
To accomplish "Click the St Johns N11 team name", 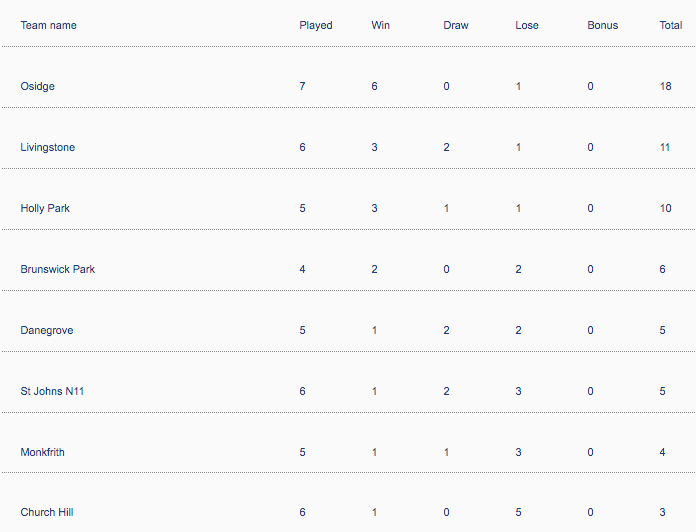I will [52, 391].
